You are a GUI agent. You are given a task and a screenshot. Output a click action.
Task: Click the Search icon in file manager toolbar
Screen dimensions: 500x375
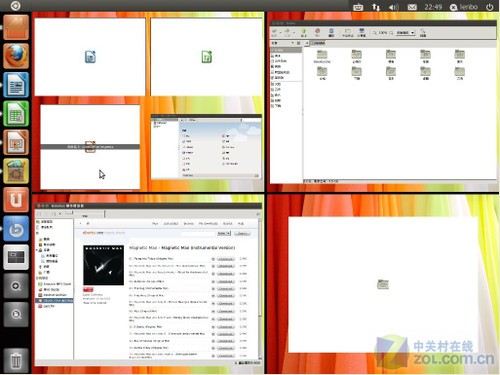423,32
